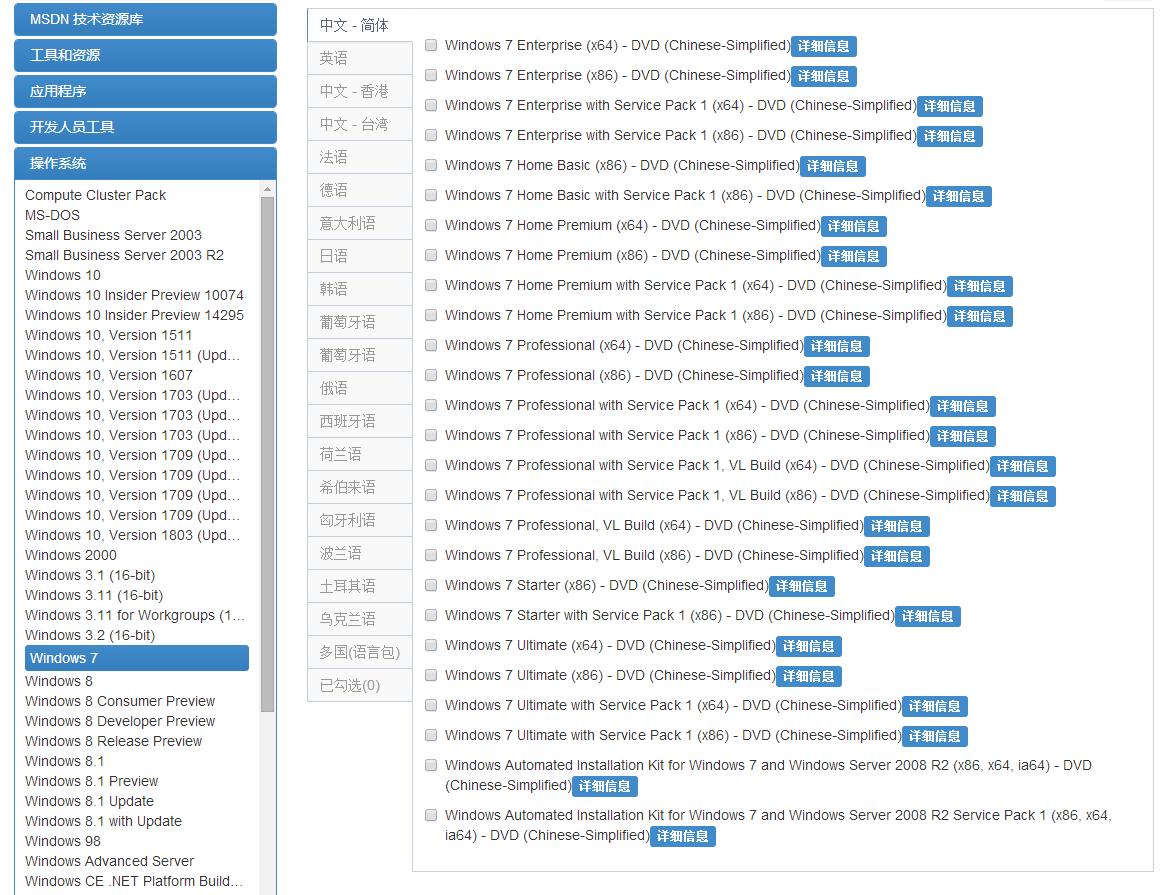Click the OS list scrollbar up arrow

(267, 189)
